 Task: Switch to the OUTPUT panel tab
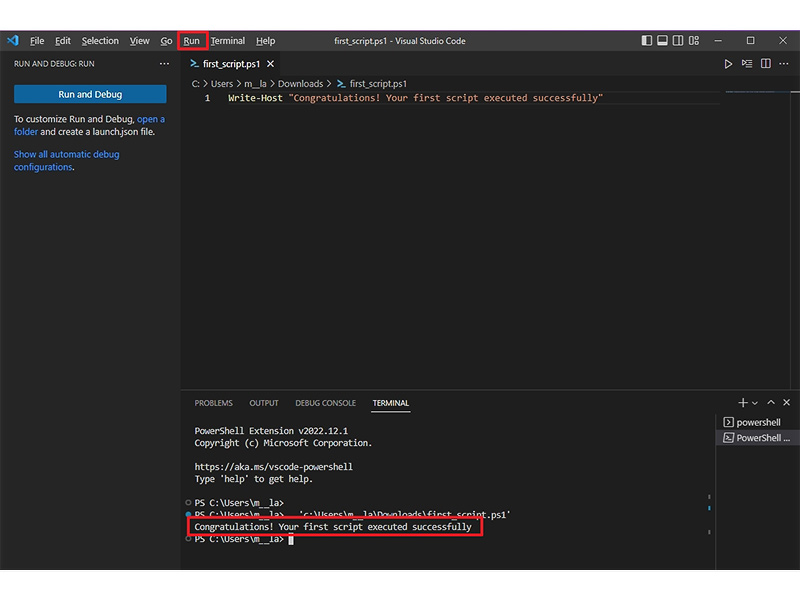pyautogui.click(x=264, y=403)
